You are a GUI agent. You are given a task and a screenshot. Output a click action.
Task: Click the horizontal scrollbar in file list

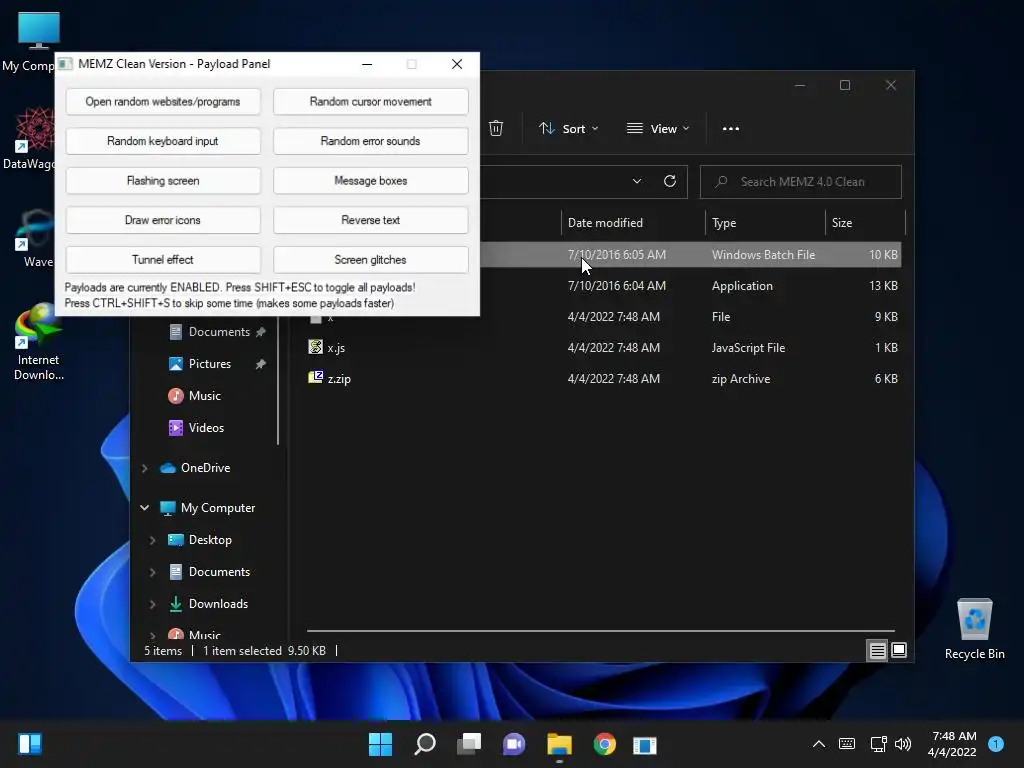[x=600, y=631]
